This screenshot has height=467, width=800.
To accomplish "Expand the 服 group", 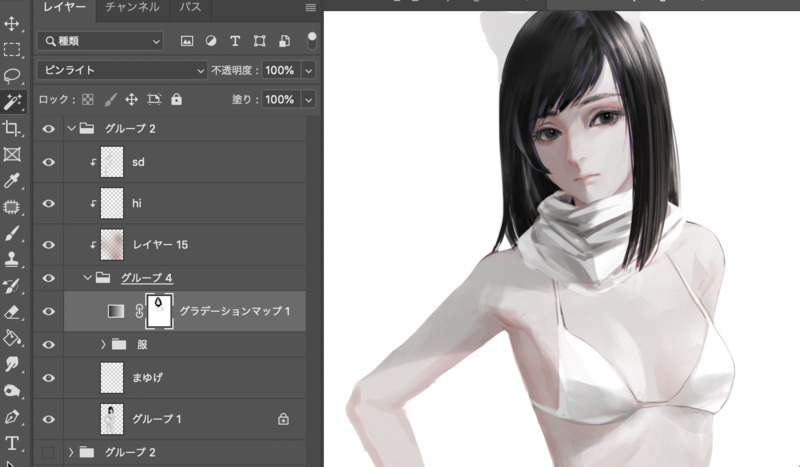I will [103, 345].
